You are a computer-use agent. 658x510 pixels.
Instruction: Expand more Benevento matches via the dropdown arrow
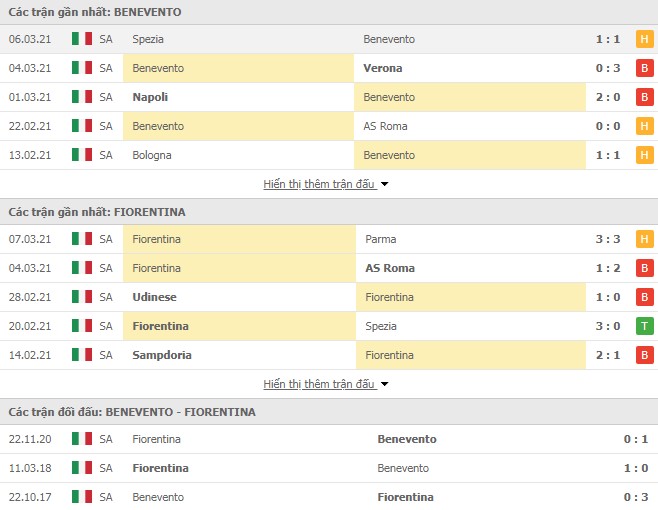384,184
